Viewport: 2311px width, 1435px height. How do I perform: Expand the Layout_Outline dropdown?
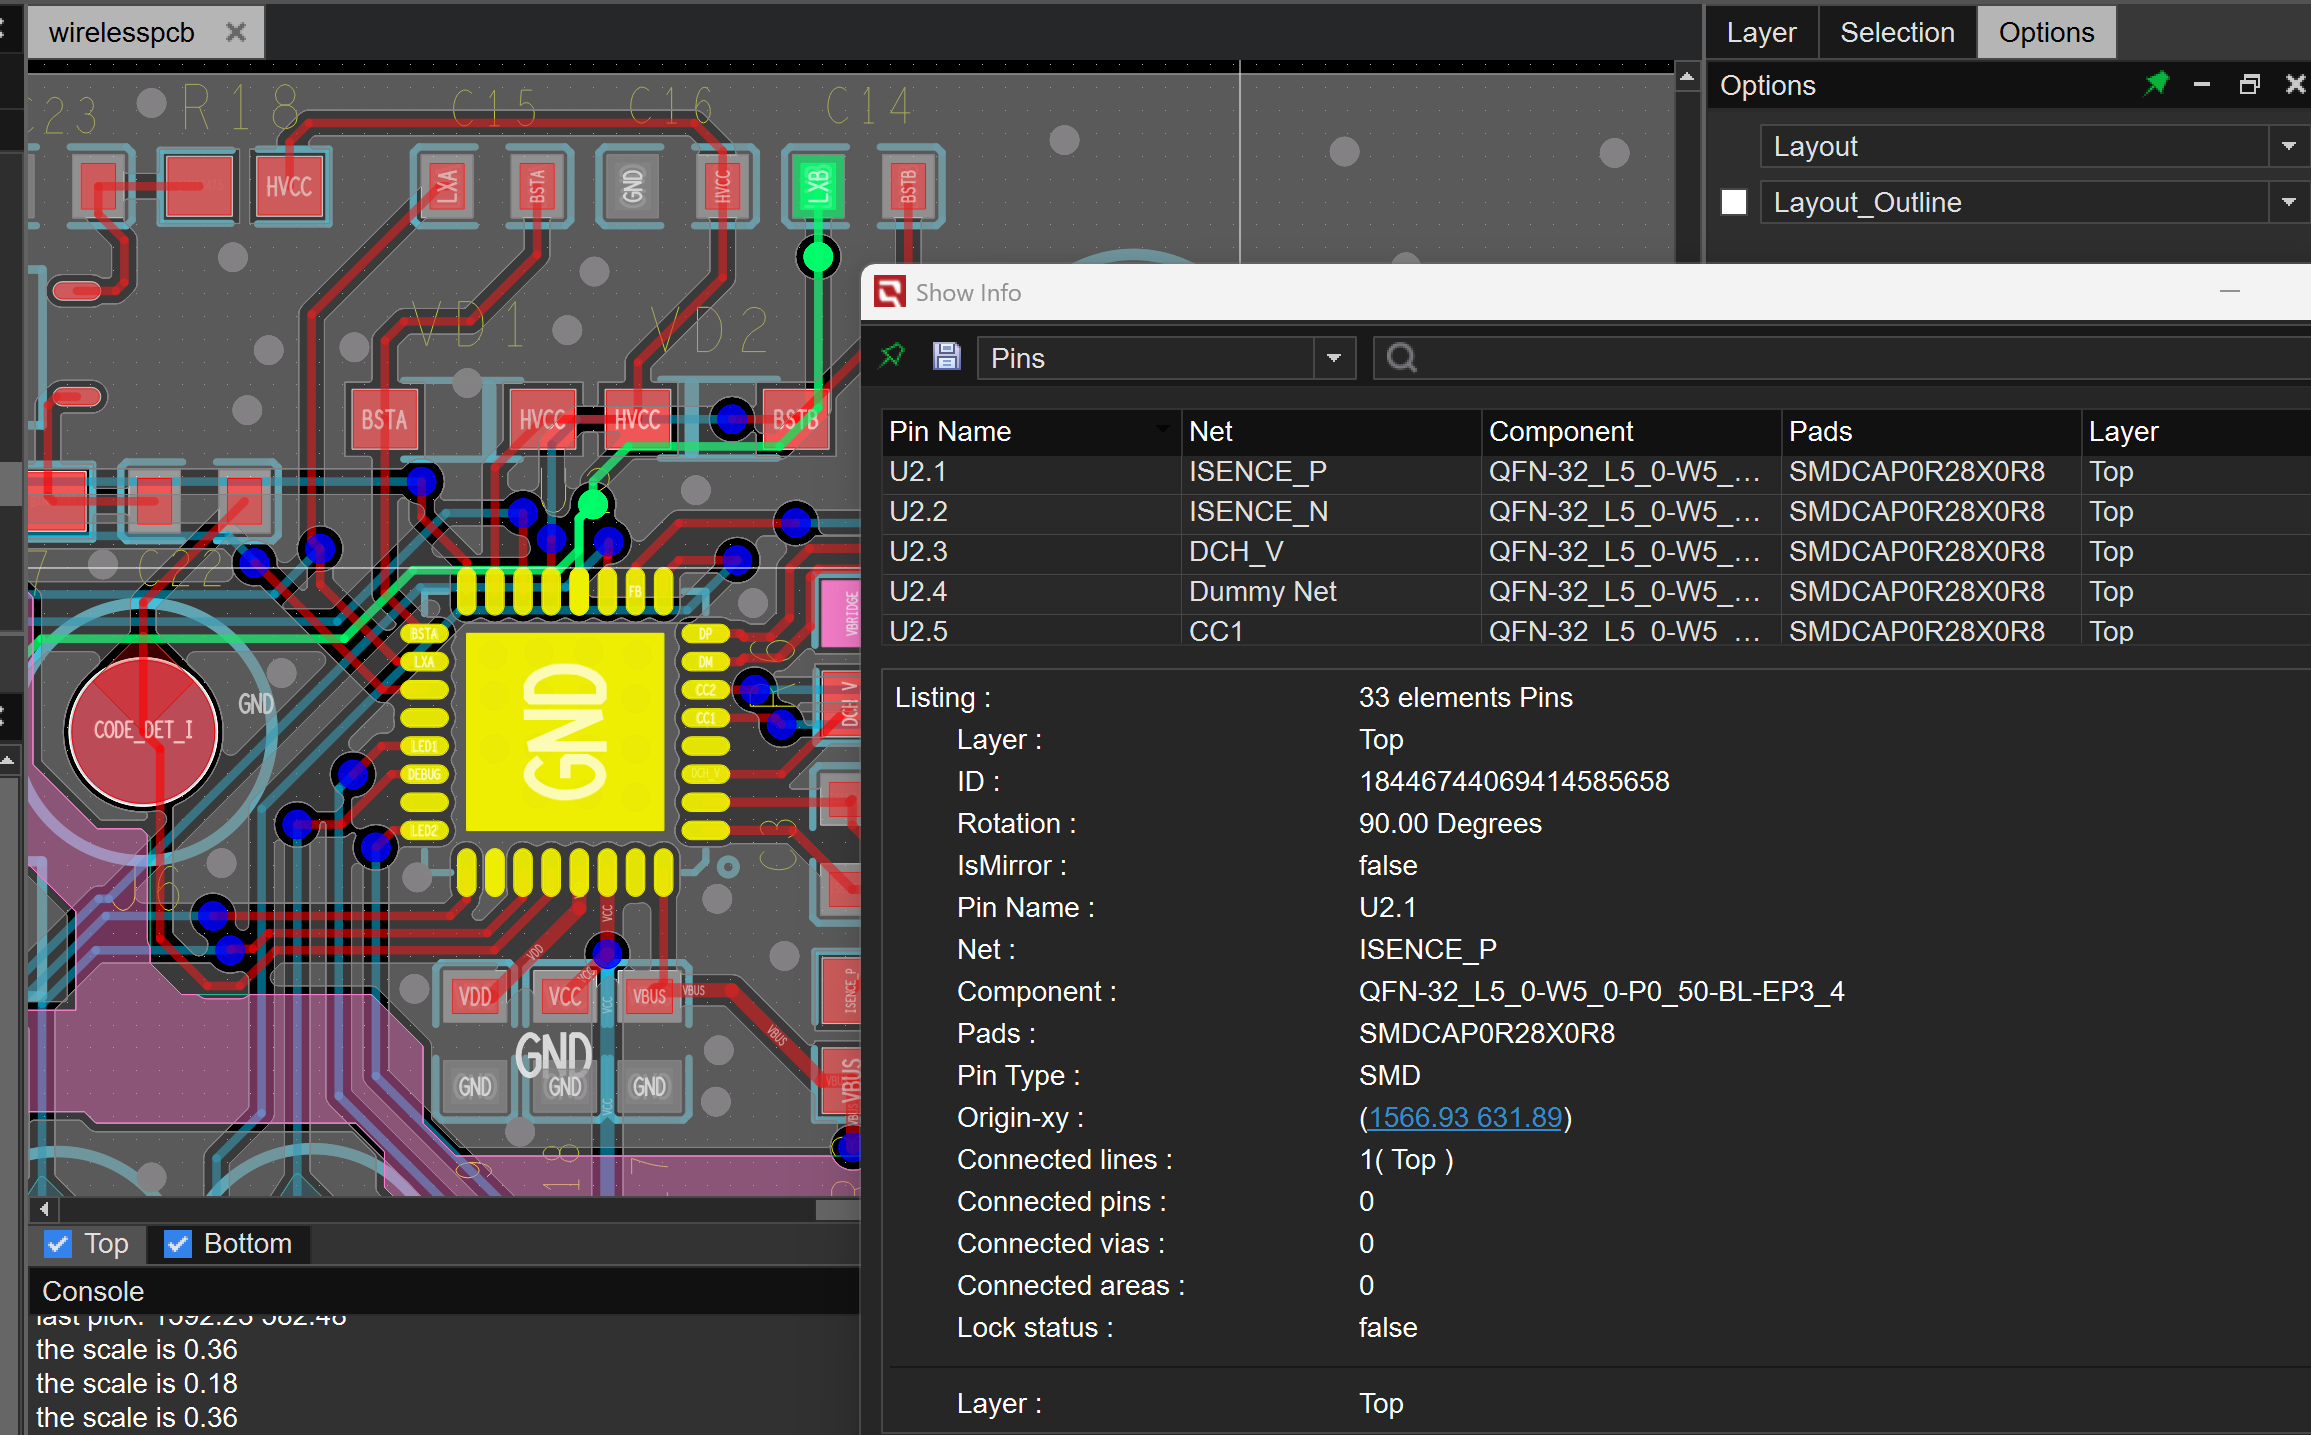click(x=2288, y=202)
